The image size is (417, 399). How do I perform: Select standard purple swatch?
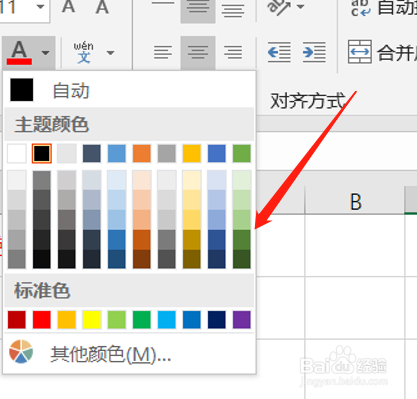(242, 320)
